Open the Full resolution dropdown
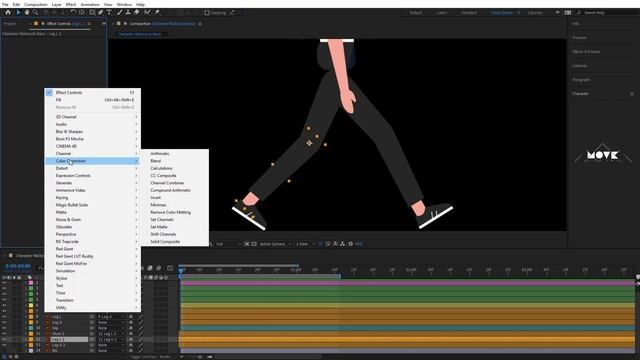Image resolution: width=640 pixels, height=360 pixels. [228, 244]
